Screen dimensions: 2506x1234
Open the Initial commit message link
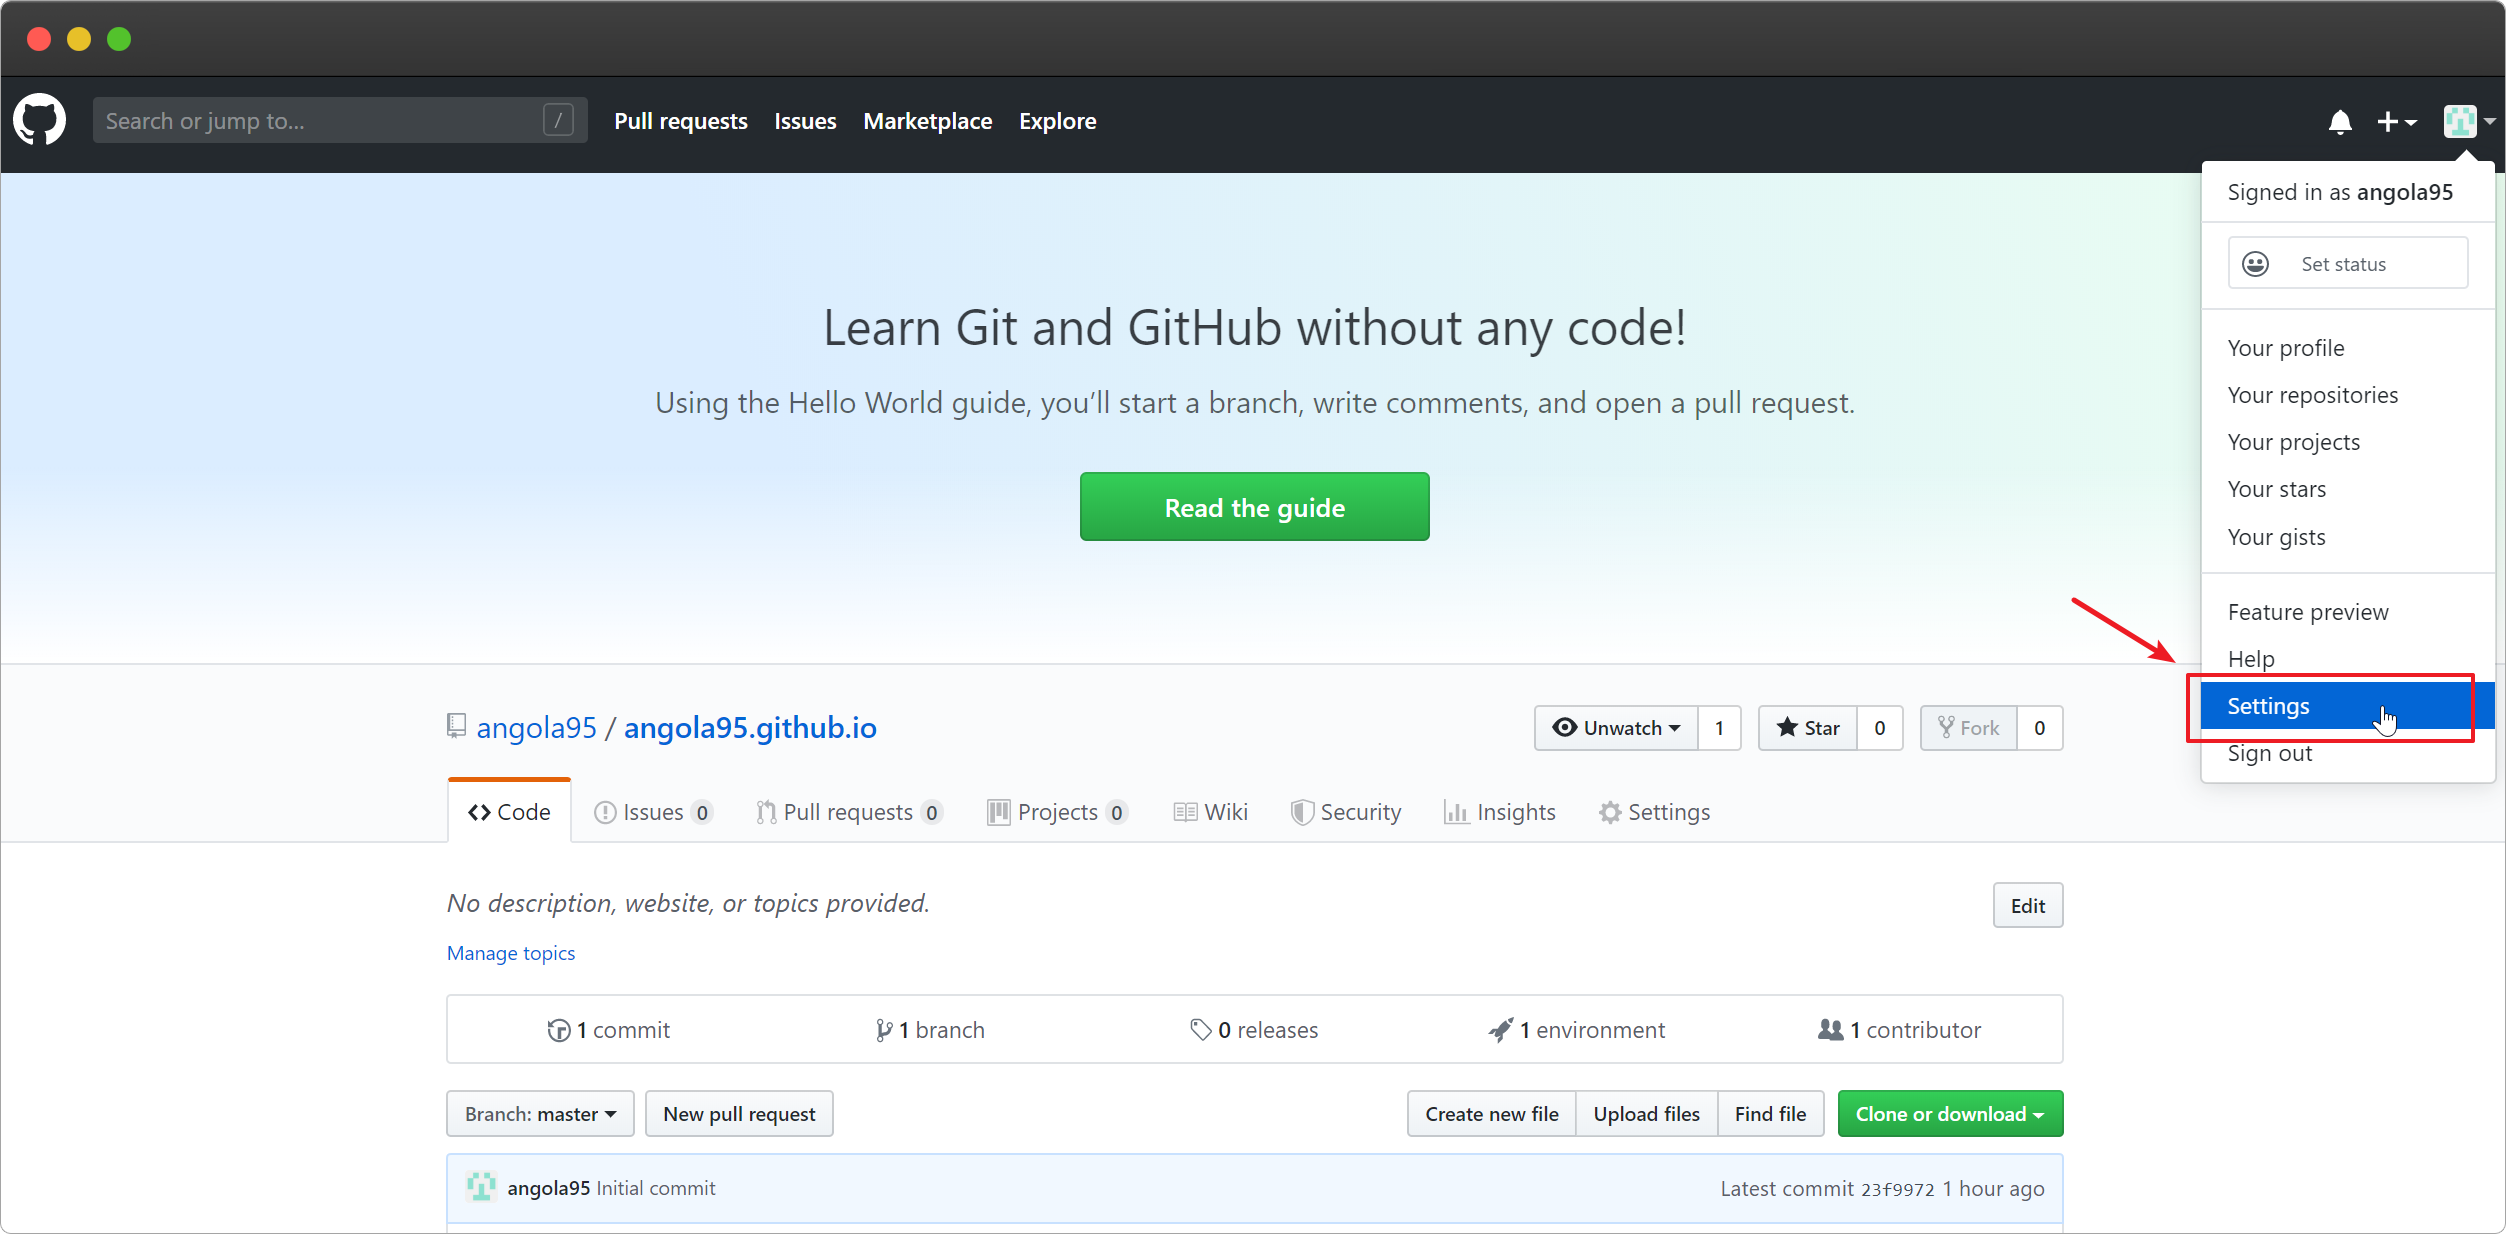pyautogui.click(x=656, y=1188)
